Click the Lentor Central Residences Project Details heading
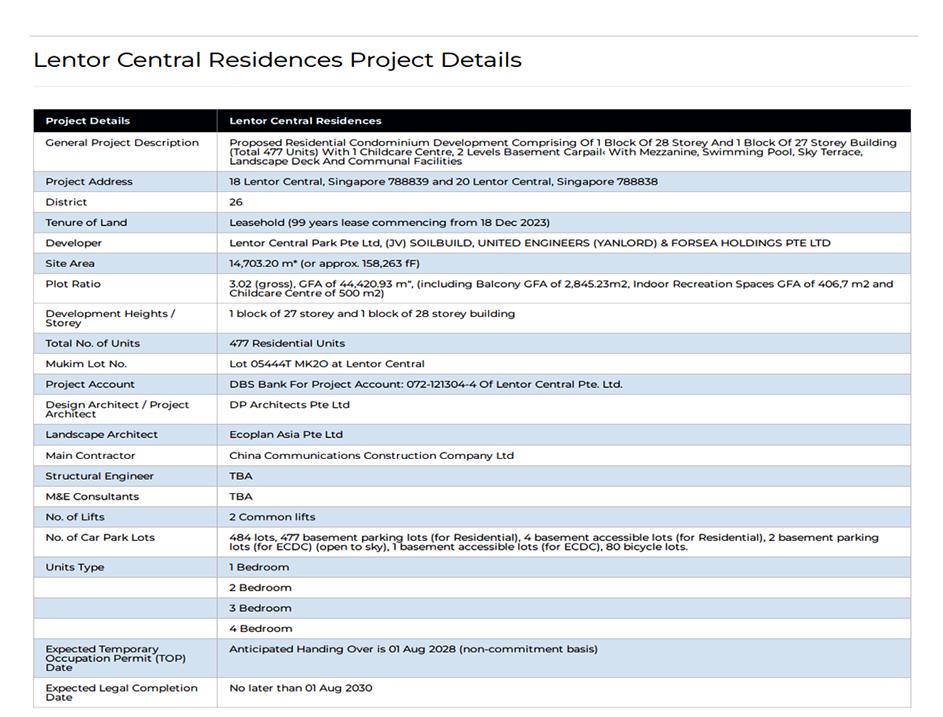Viewport: 943px width, 717px height. point(277,60)
